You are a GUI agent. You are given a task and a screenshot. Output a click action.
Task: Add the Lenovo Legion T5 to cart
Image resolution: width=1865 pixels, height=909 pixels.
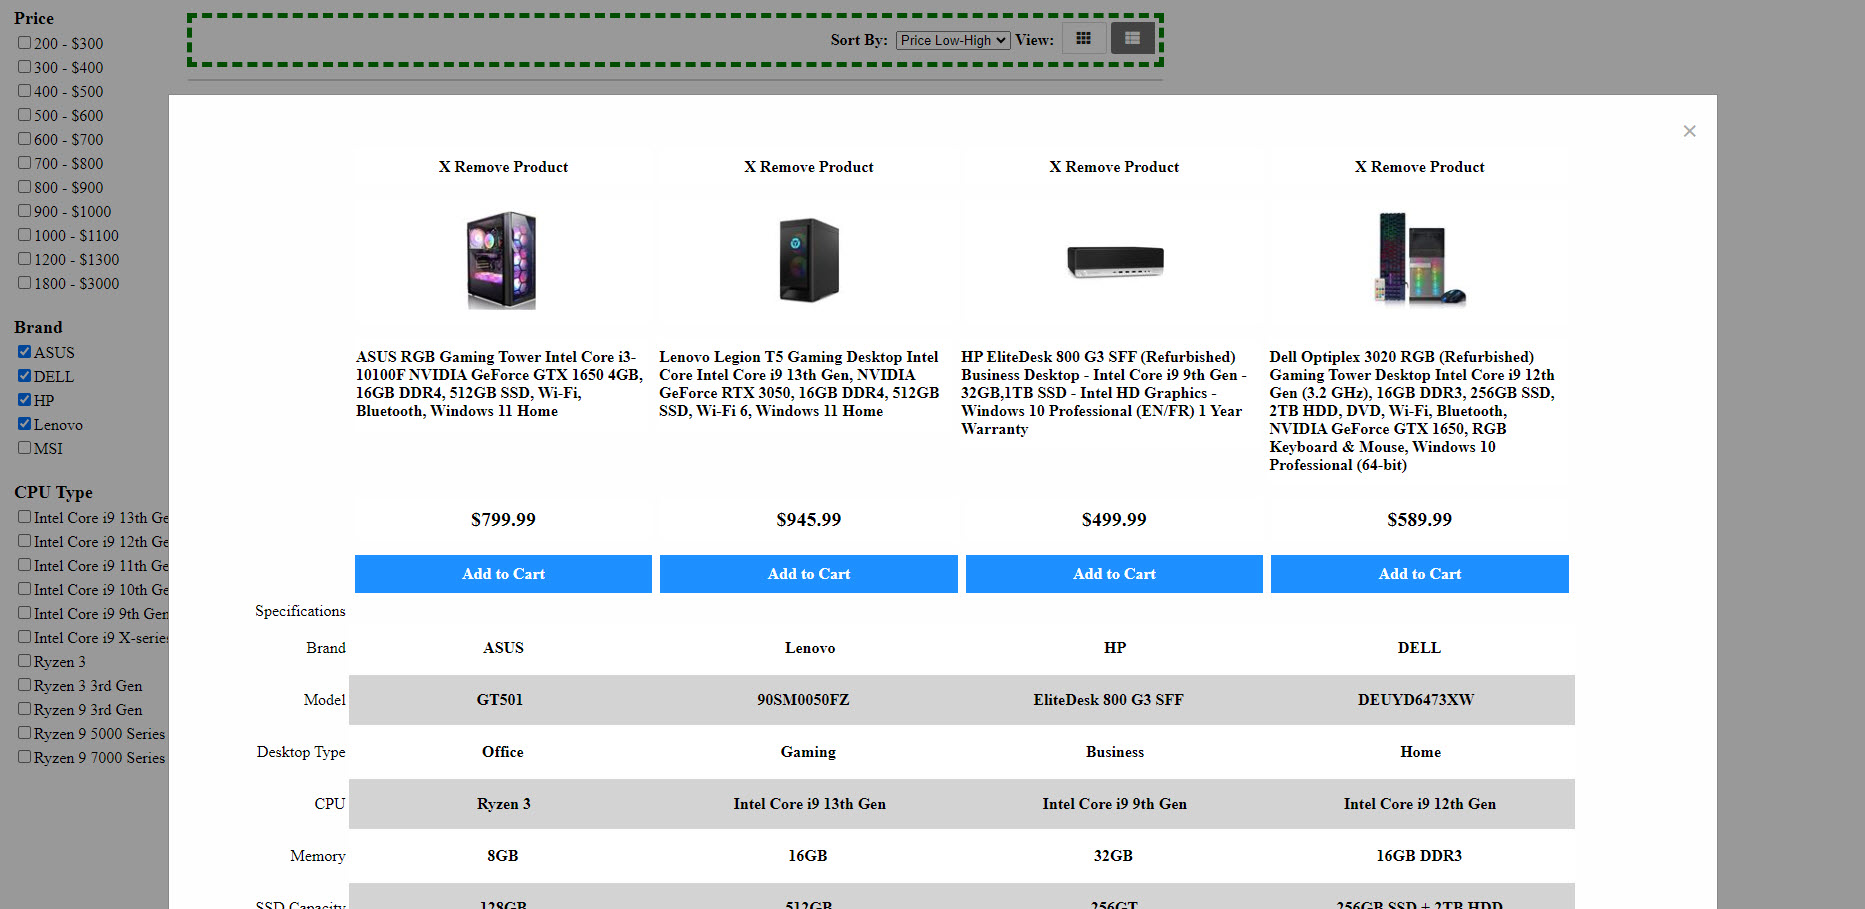(x=808, y=574)
